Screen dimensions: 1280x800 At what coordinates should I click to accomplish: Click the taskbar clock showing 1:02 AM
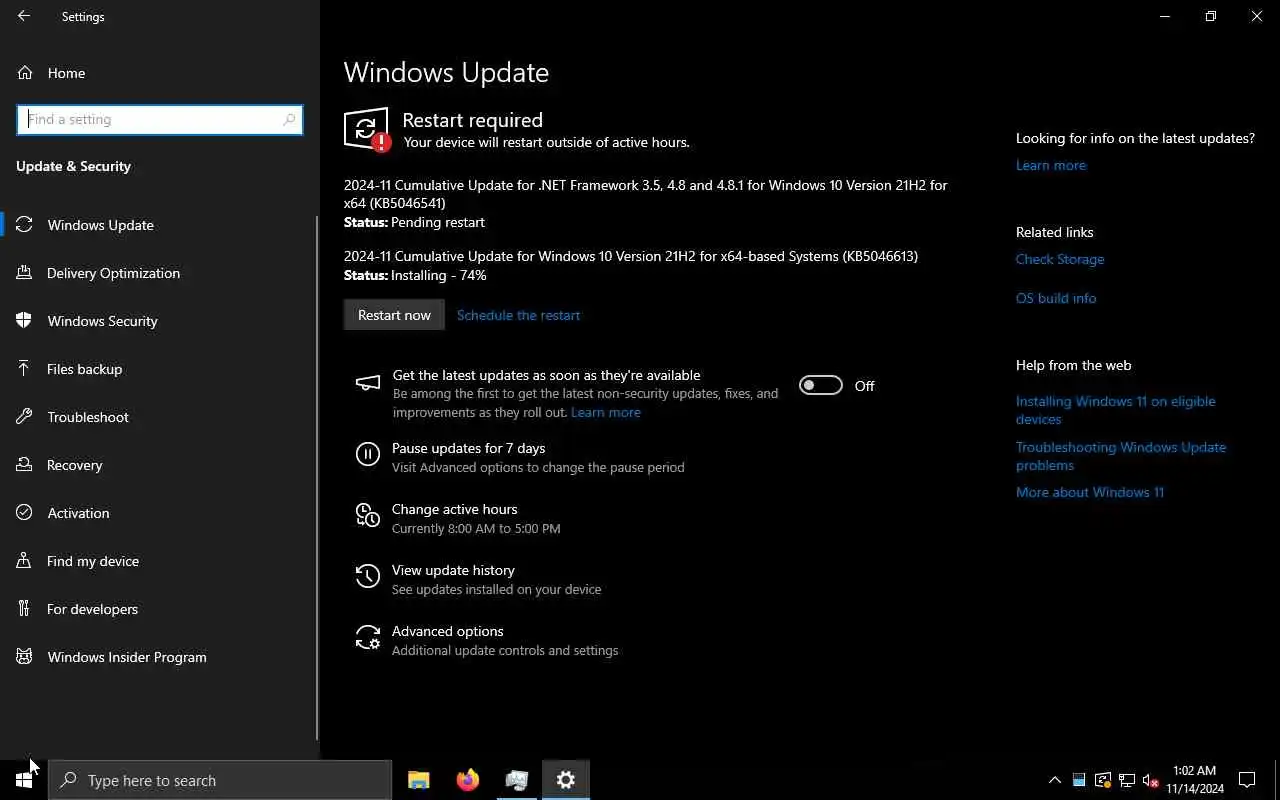[x=1195, y=780]
